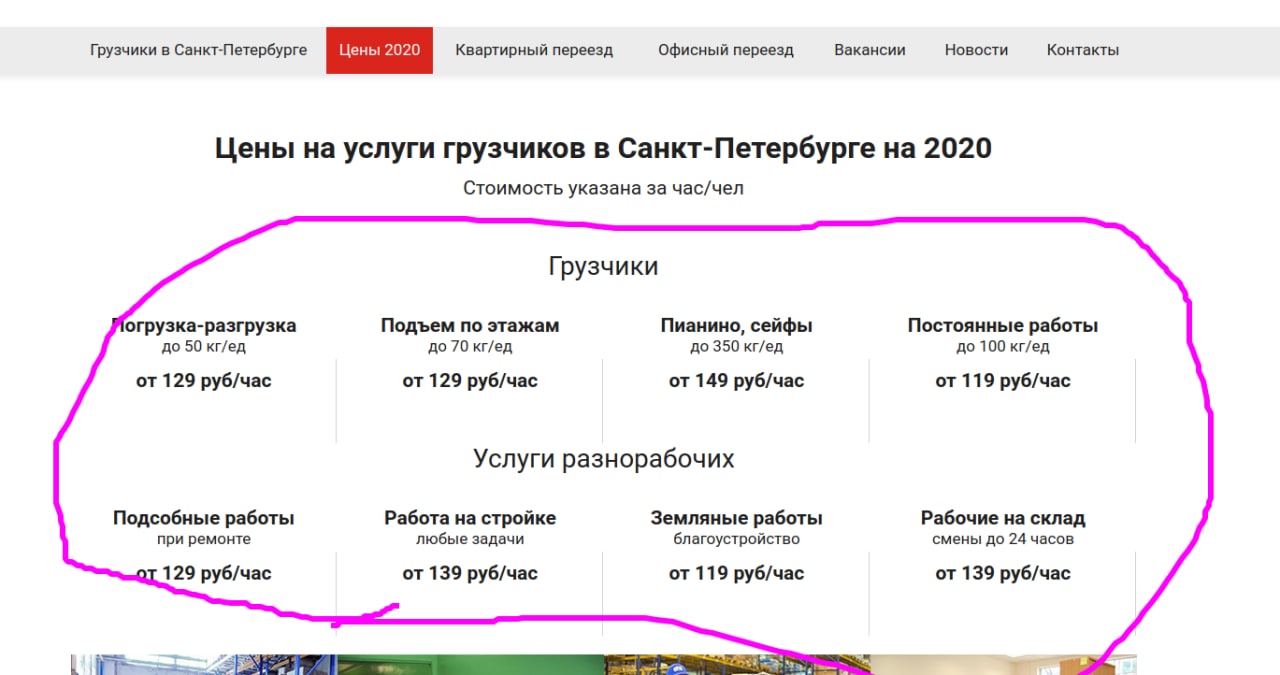Viewport: 1280px width, 675px height.
Task: Click the Услуги разнорабочих section heading
Action: click(603, 459)
